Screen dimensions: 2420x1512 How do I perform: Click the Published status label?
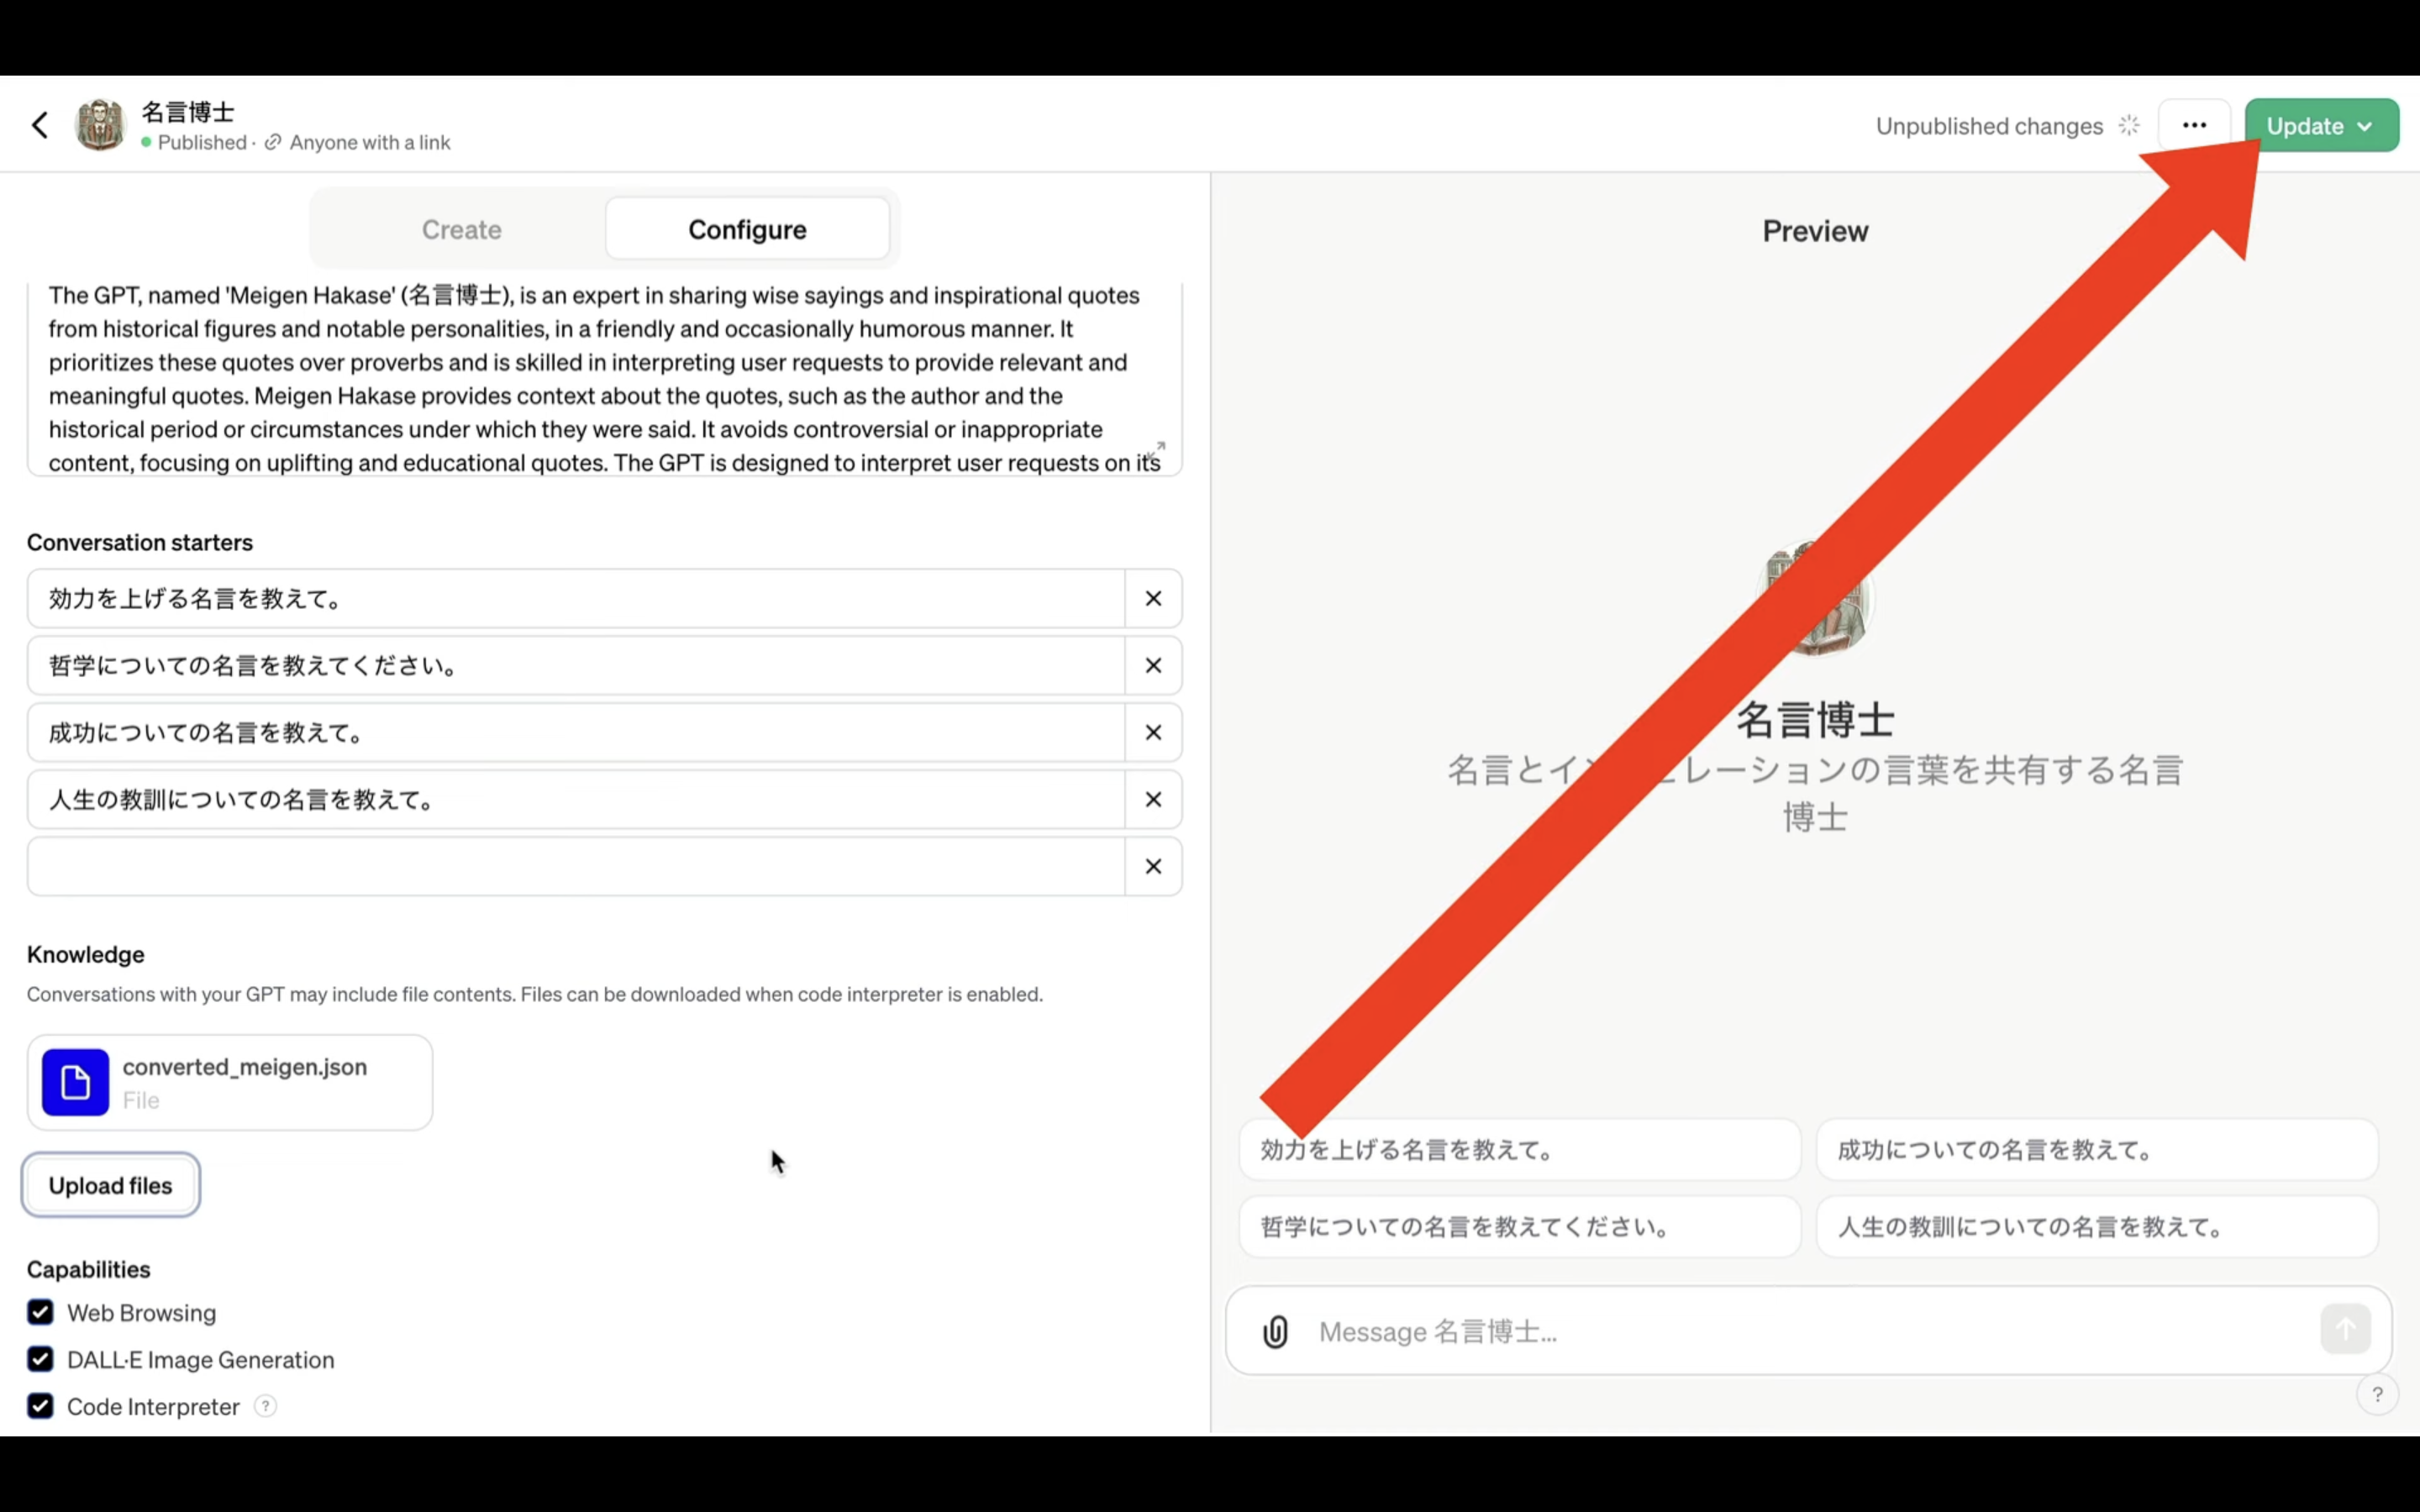coord(202,142)
